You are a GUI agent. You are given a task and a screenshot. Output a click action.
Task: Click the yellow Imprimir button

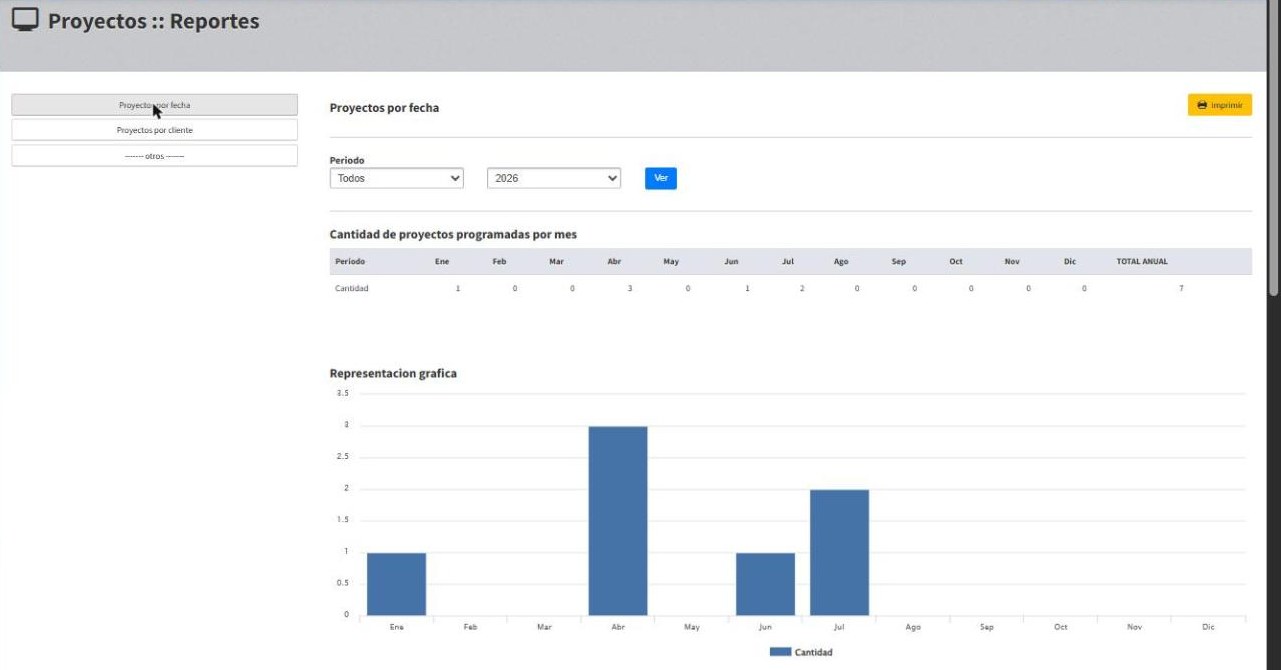pyautogui.click(x=1219, y=105)
